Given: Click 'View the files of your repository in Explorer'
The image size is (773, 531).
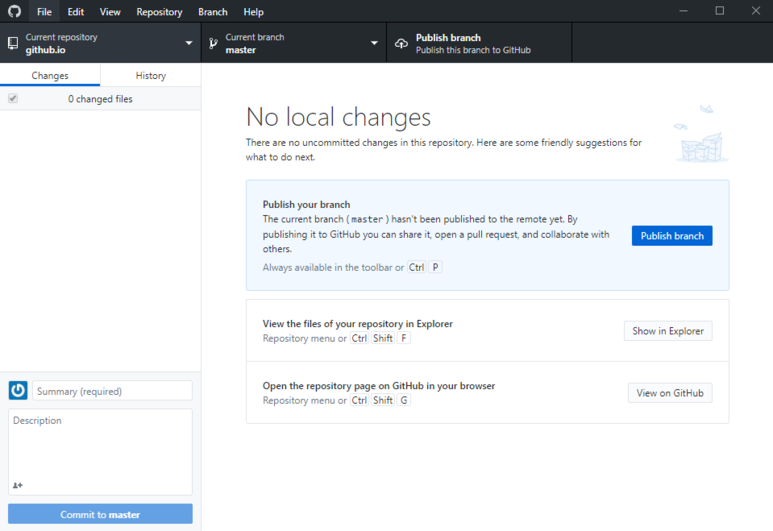Looking at the screenshot, I should point(357,323).
